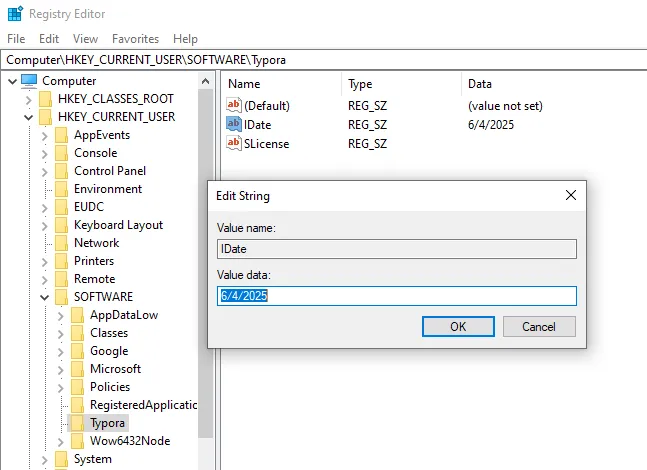Click the Data column header
The width and height of the screenshot is (647, 470).
click(553, 84)
